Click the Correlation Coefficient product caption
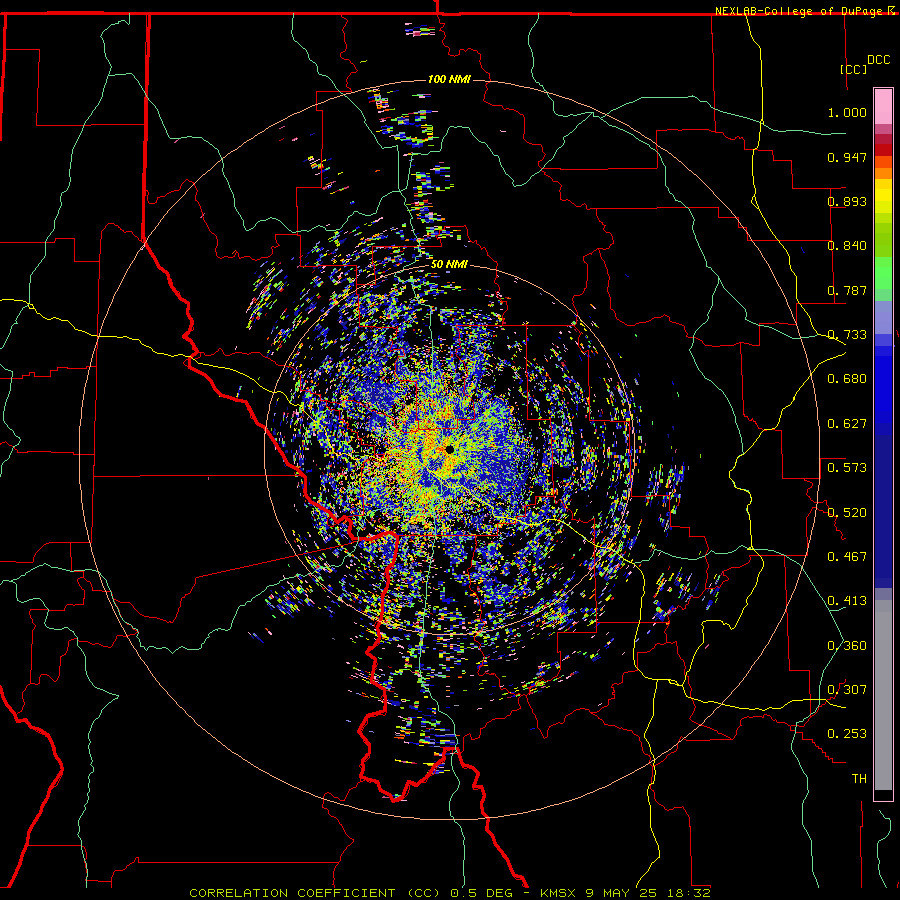This screenshot has width=900, height=900. 450,893
